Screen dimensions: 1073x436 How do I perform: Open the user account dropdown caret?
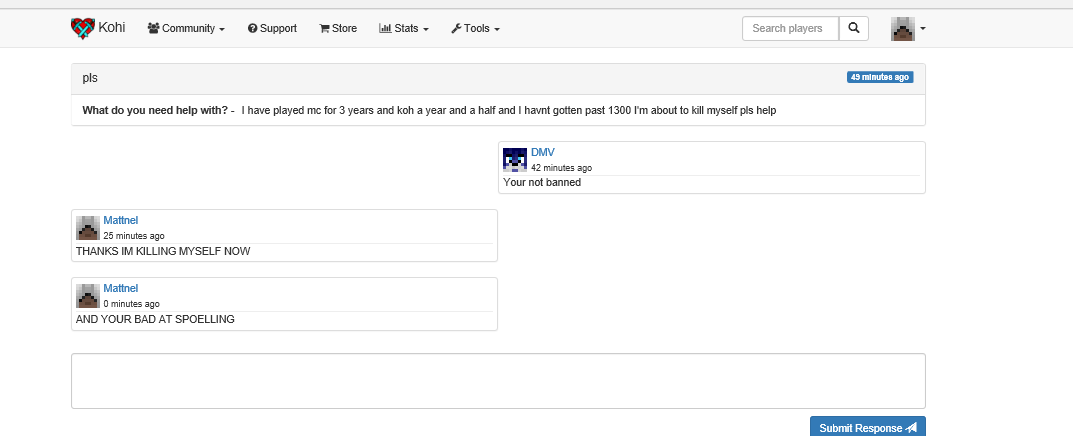point(923,29)
